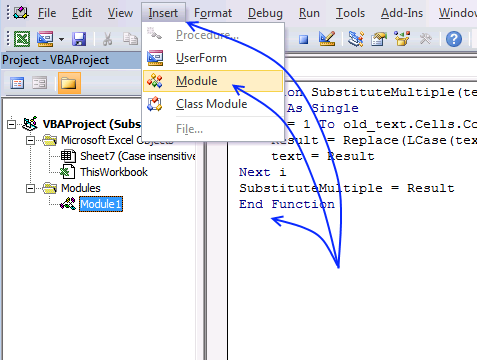The height and width of the screenshot is (360, 477).
Task: Select Sheet7 in the project tree
Action: (x=138, y=156)
